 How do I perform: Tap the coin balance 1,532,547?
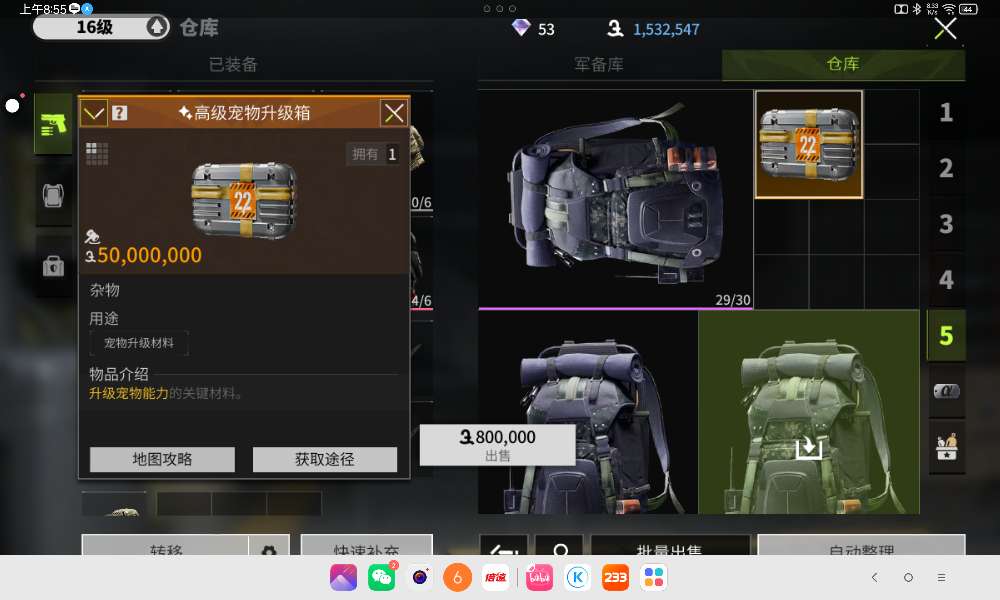coord(666,29)
